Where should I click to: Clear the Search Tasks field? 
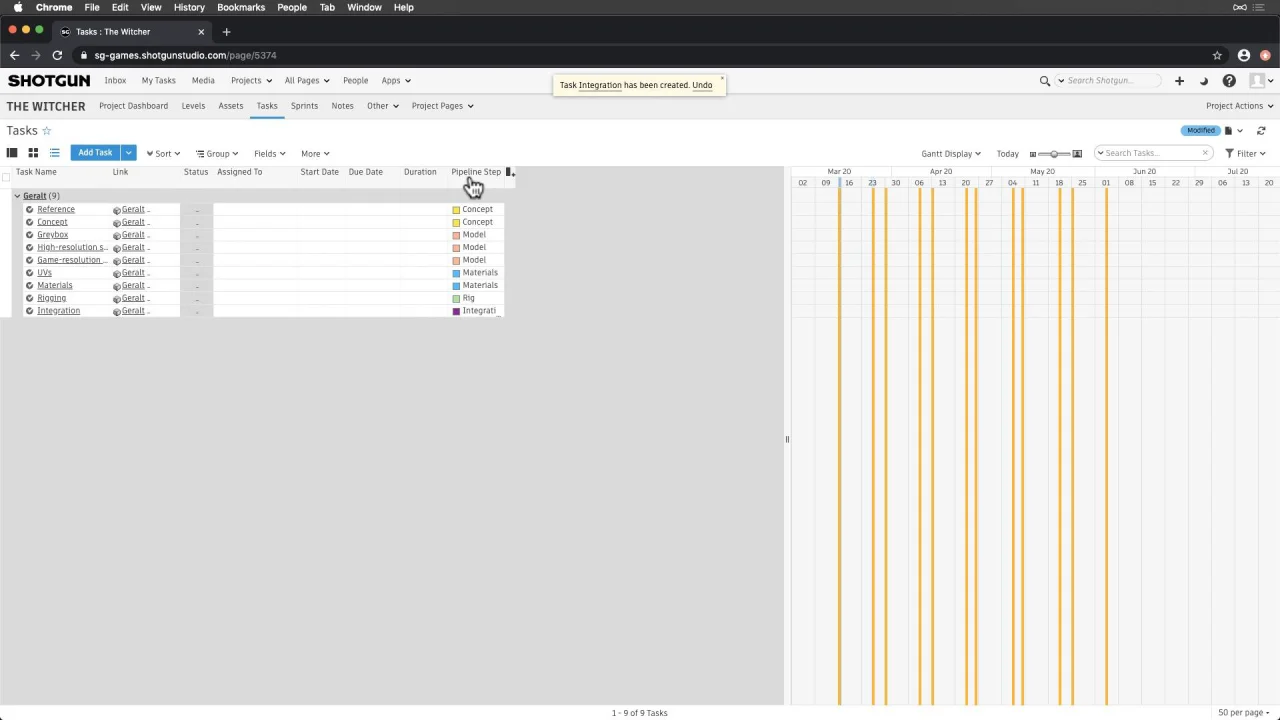pos(1205,153)
